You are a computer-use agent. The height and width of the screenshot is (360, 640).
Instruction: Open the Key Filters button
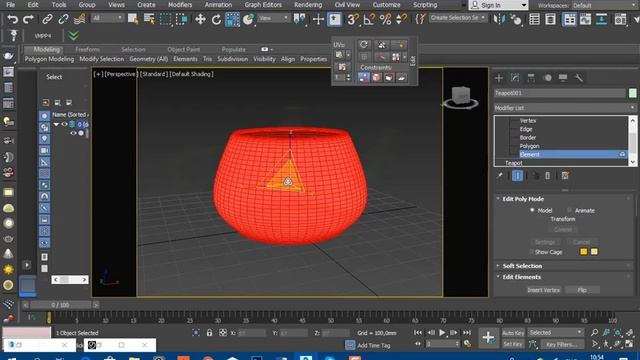click(x=562, y=344)
